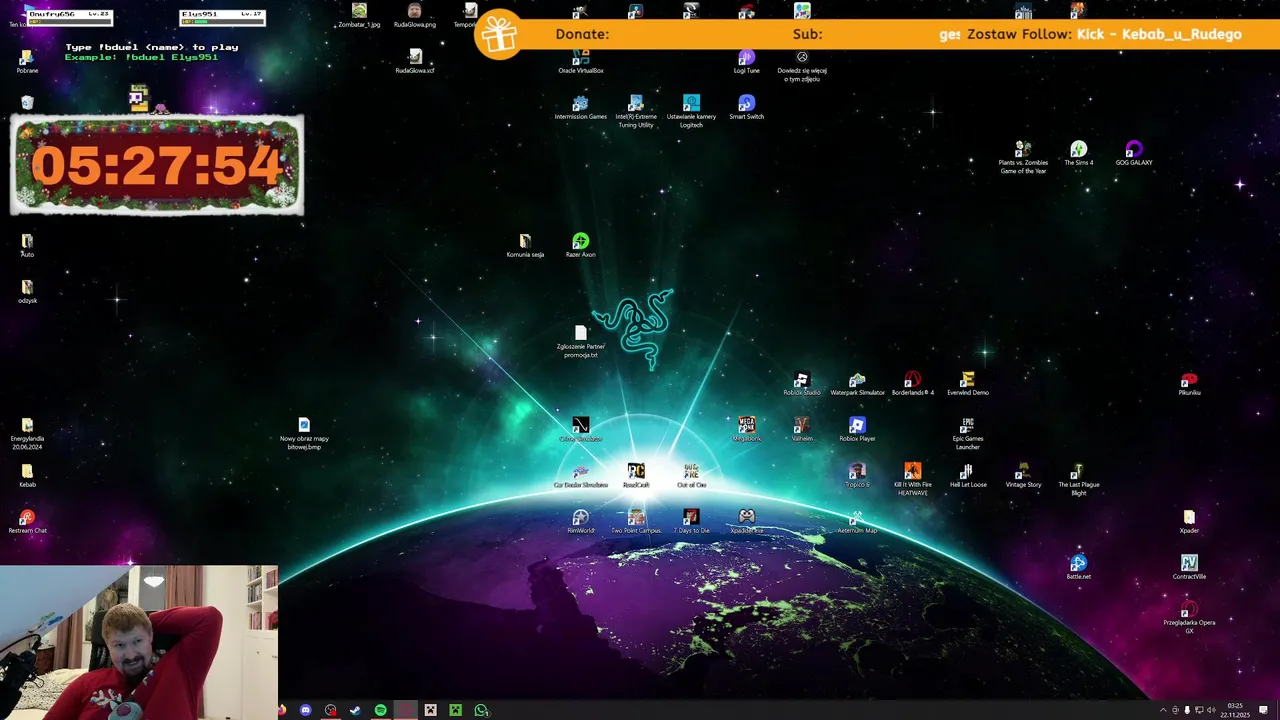Open the Epic Games Launcher icon
Viewport: 1280px width, 720px height.
(x=967, y=434)
